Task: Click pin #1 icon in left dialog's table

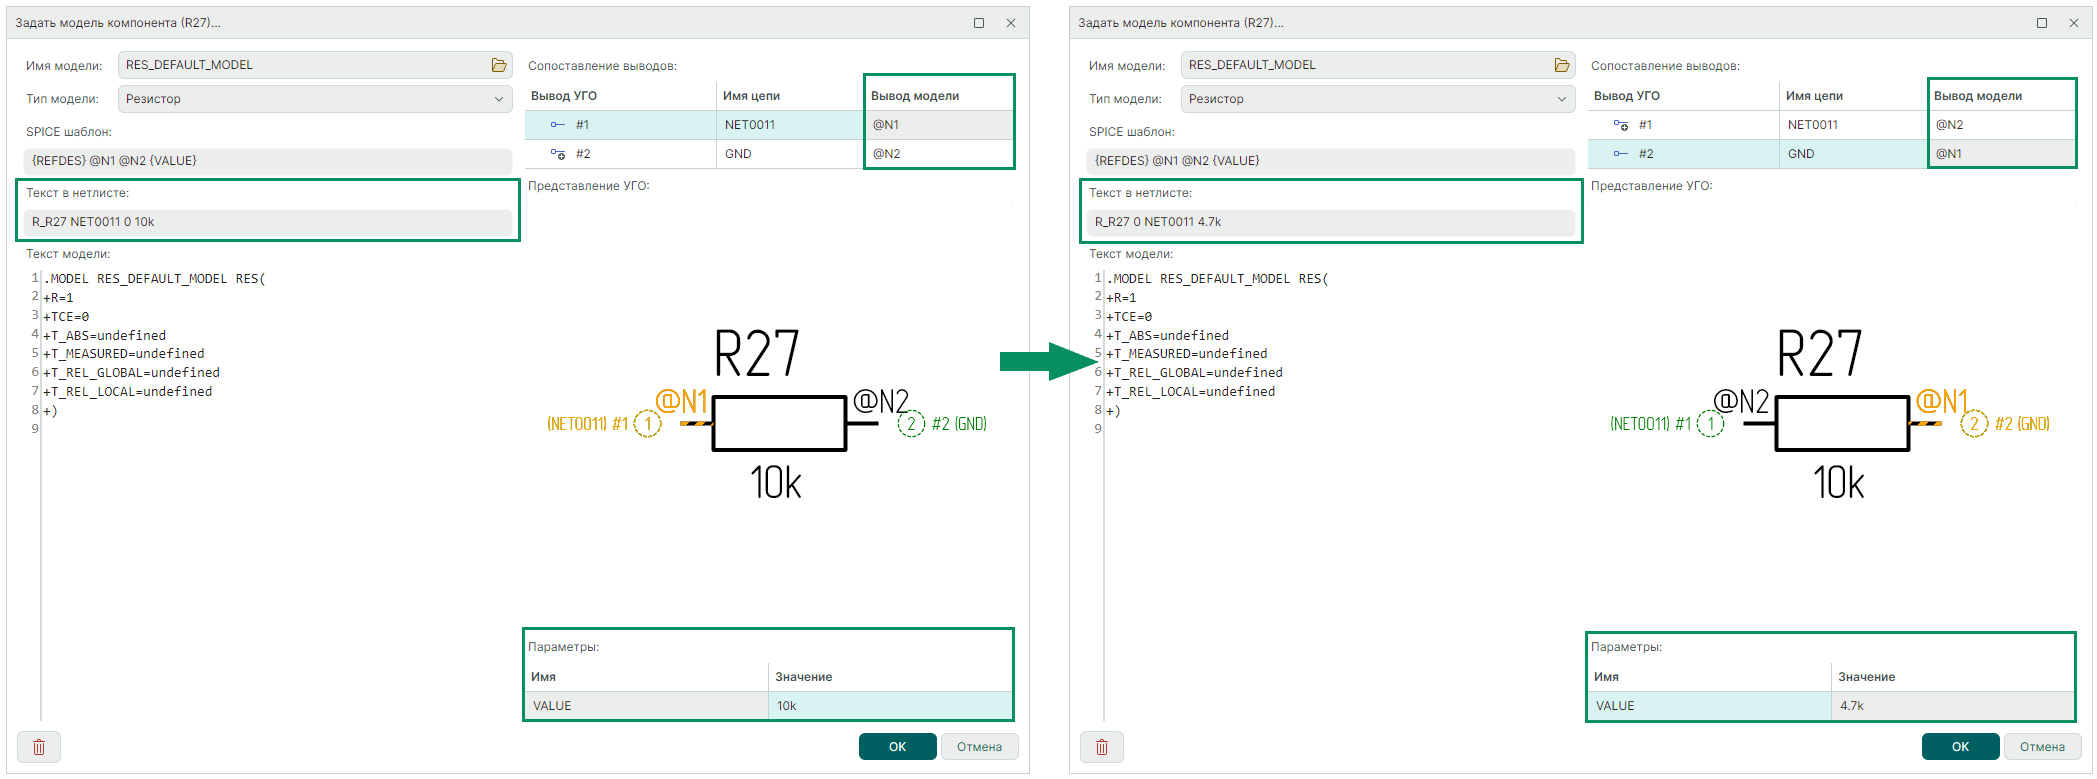Action: [558, 125]
